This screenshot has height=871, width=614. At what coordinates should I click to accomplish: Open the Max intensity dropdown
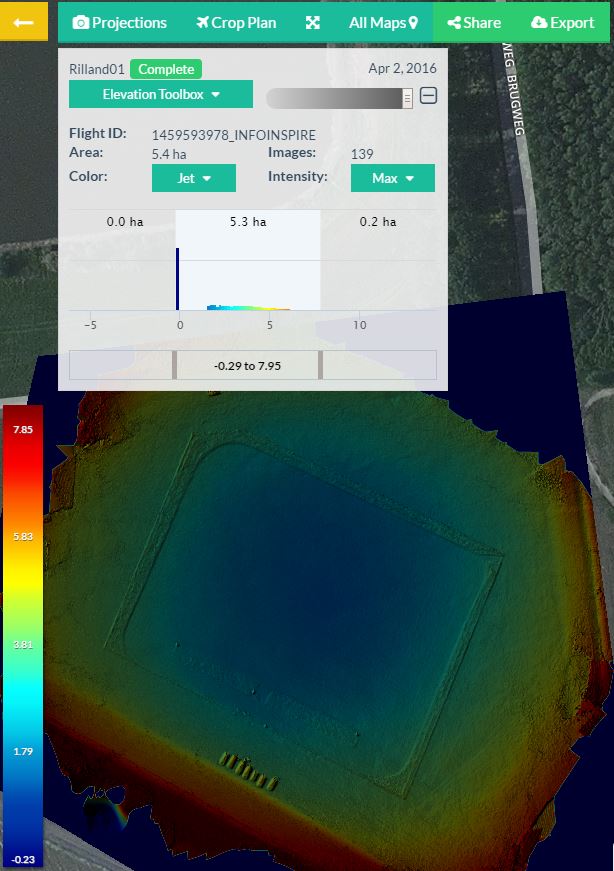click(392, 178)
